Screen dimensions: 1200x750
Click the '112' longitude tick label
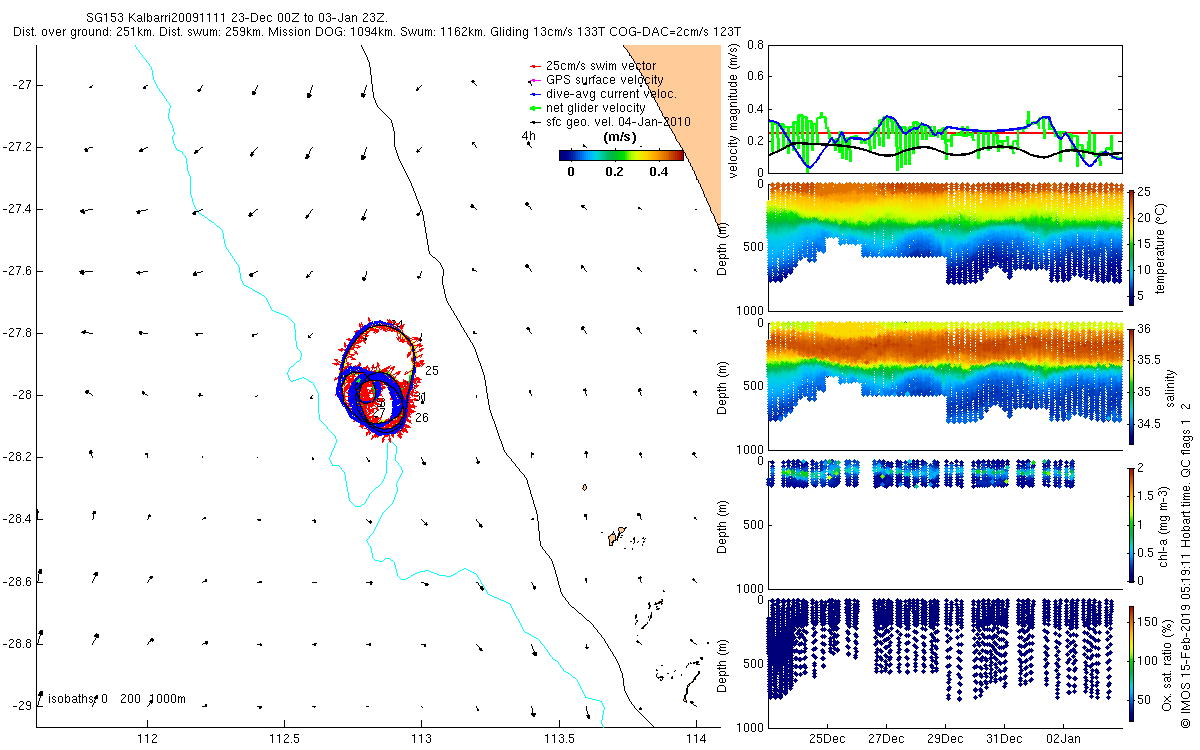pos(148,739)
